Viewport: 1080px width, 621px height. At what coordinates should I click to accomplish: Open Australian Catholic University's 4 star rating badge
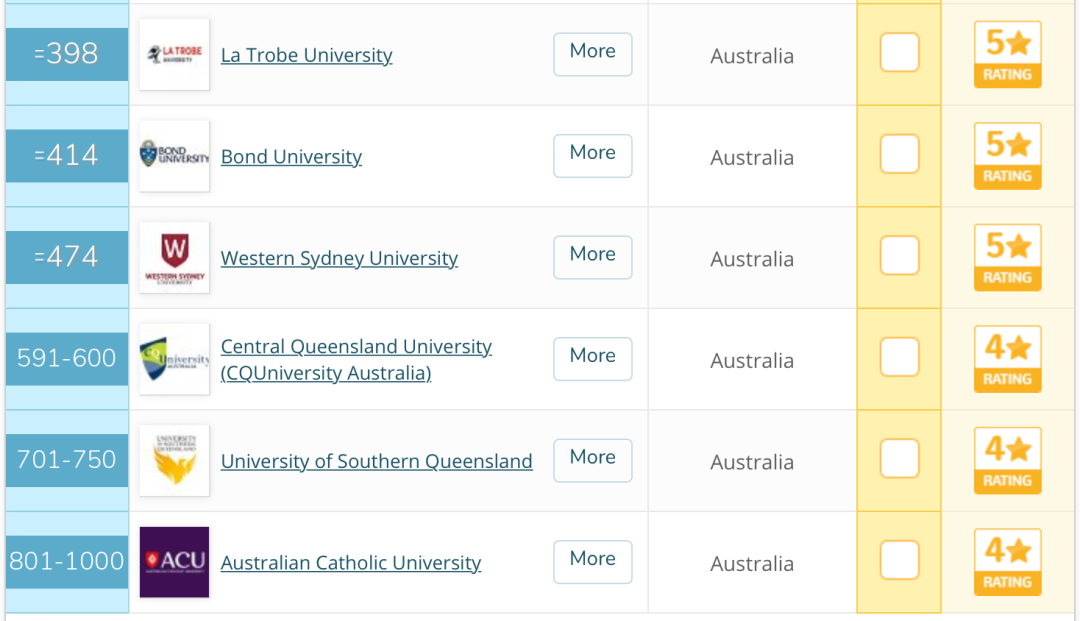[x=1007, y=562]
